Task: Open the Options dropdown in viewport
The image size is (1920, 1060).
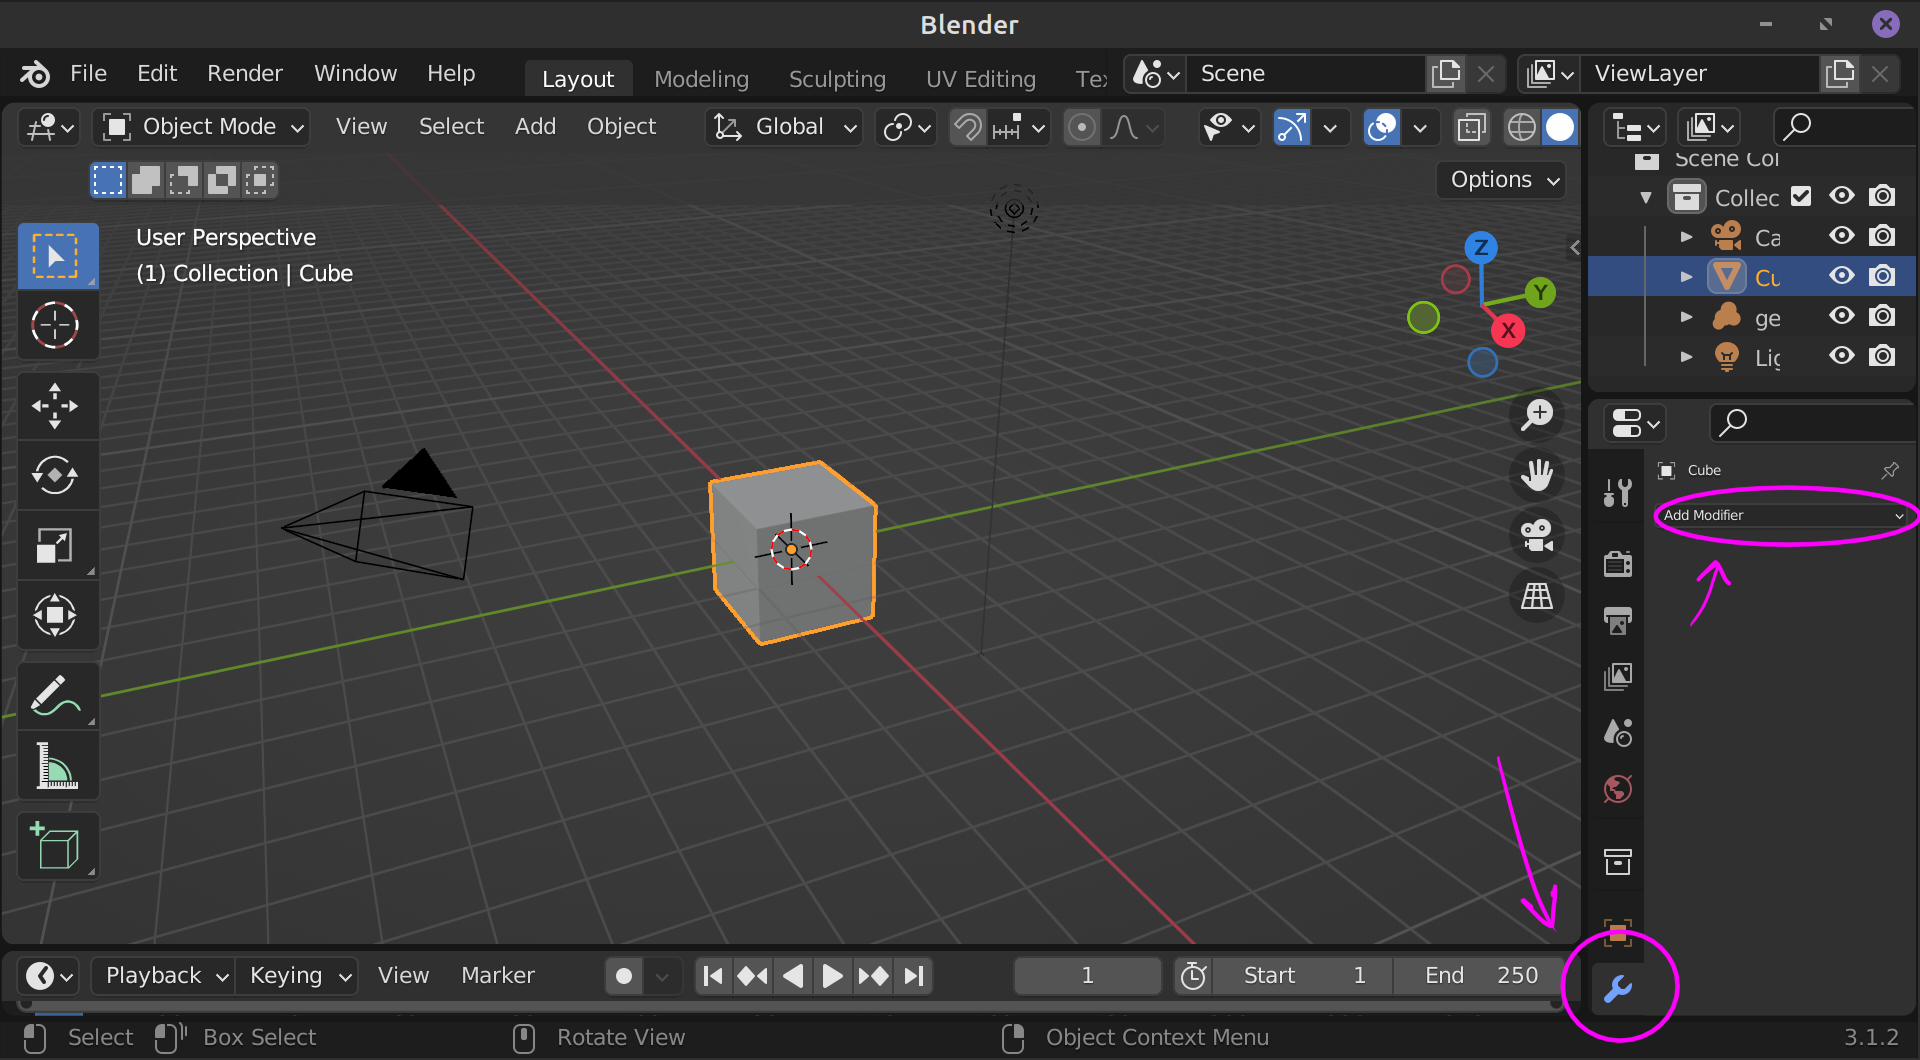Action: click(1501, 180)
